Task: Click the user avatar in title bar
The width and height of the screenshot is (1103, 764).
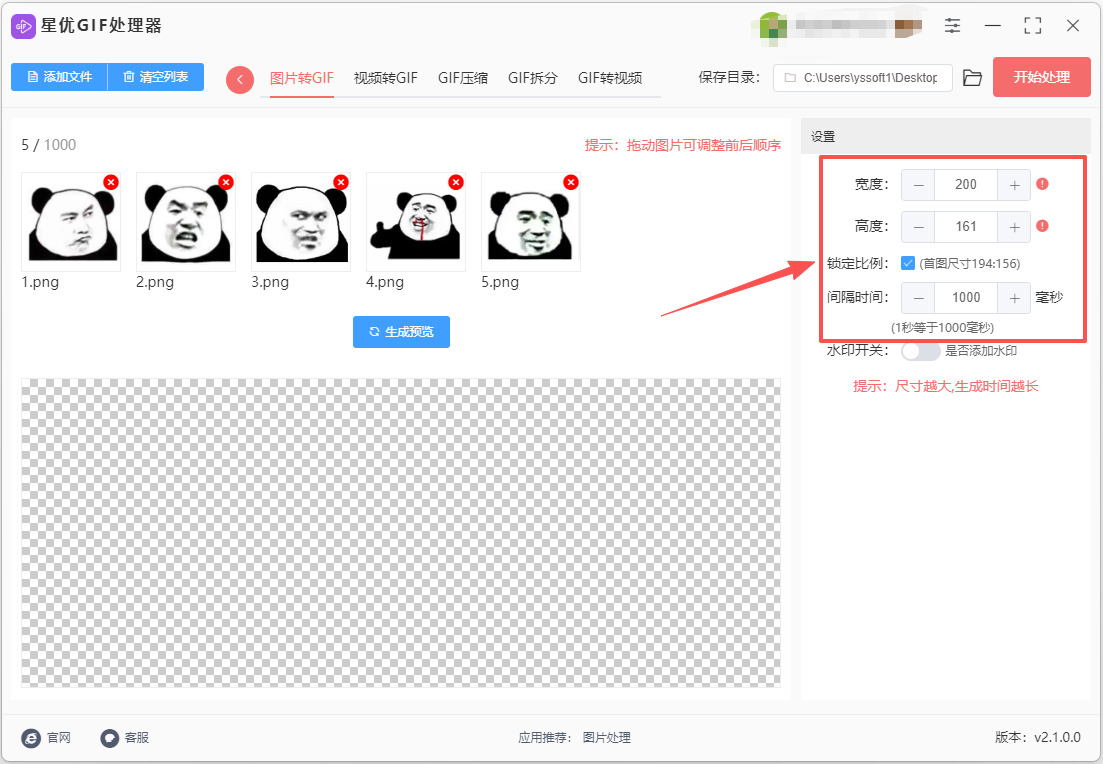Action: 773,28
